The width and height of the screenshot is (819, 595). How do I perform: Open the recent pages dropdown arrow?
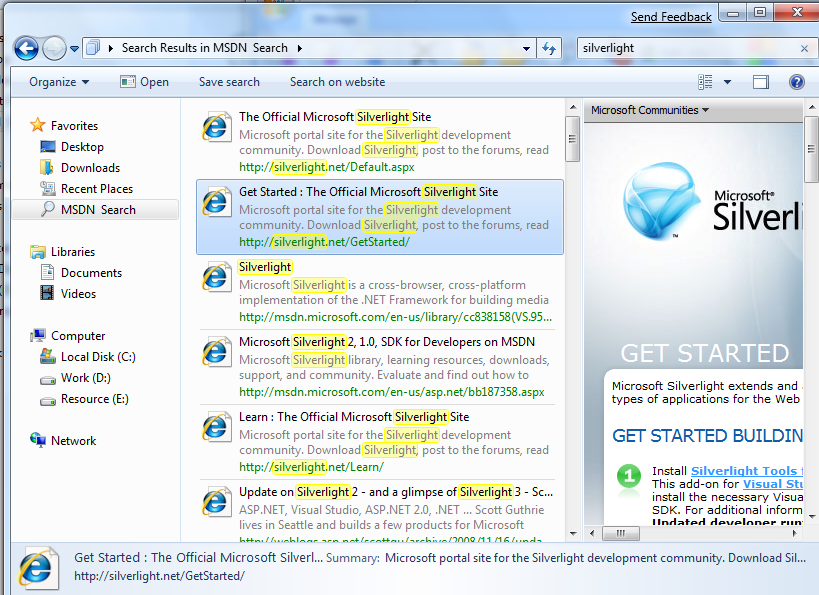[75, 49]
